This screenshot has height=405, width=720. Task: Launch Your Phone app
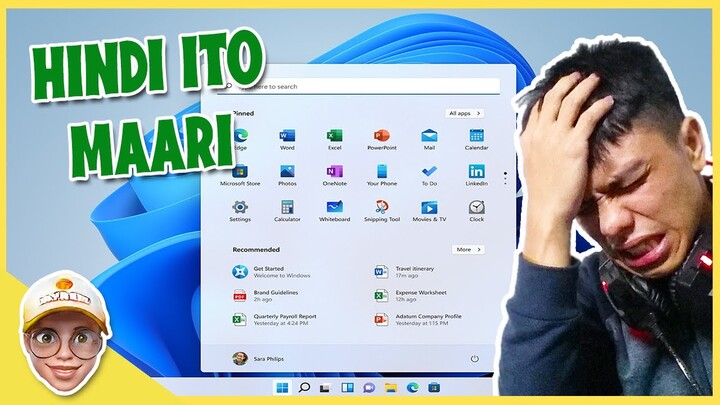[x=382, y=175]
